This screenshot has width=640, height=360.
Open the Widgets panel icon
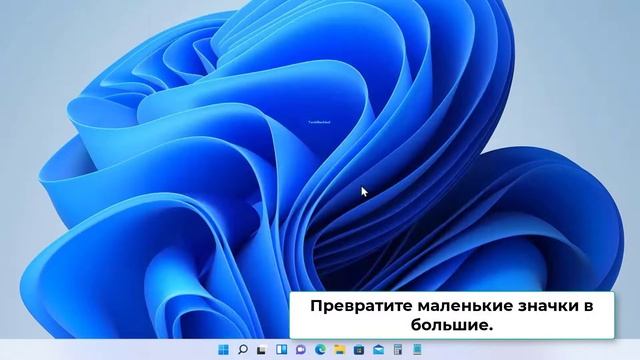(281, 349)
